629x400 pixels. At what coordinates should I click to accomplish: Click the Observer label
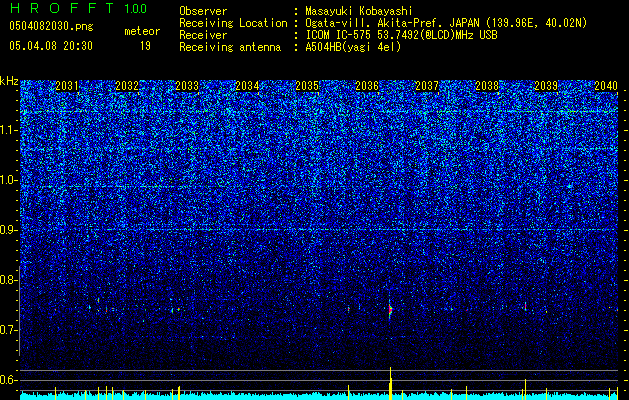(x=203, y=11)
